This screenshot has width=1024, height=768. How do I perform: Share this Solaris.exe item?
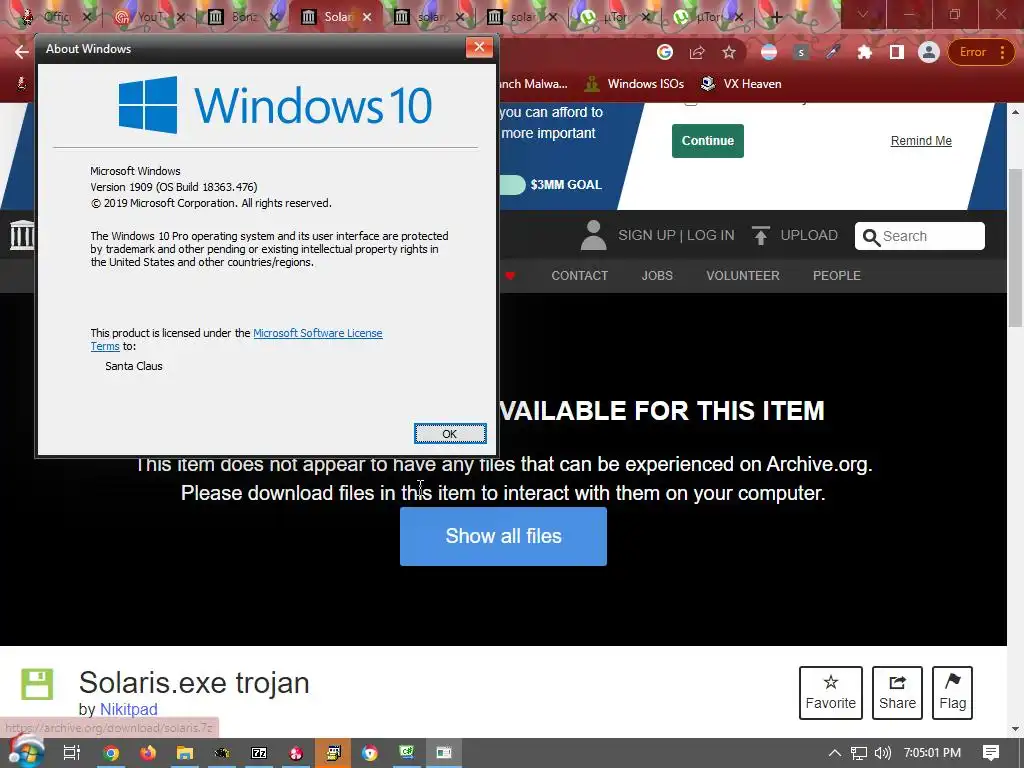[897, 693]
